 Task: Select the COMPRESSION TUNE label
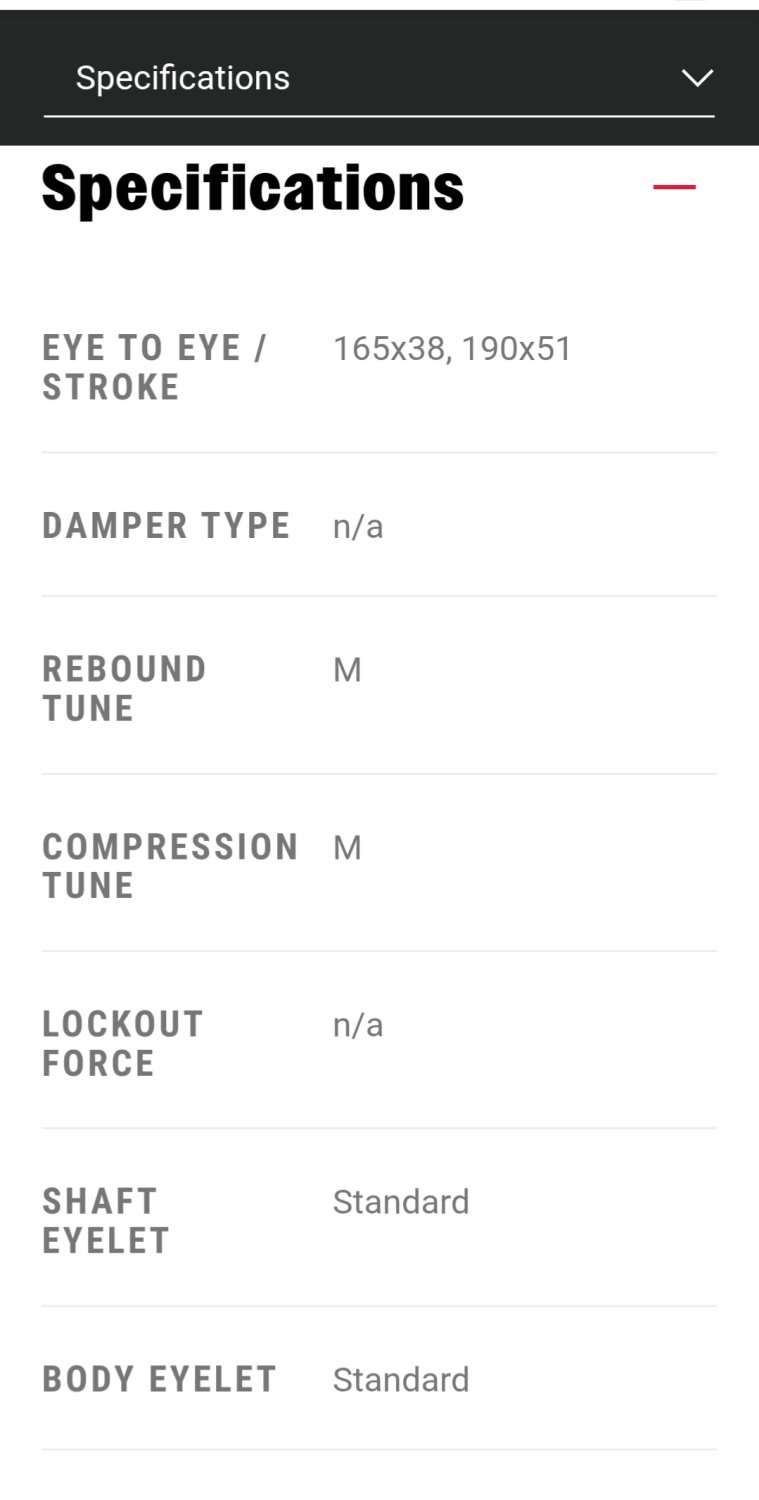tap(170, 866)
